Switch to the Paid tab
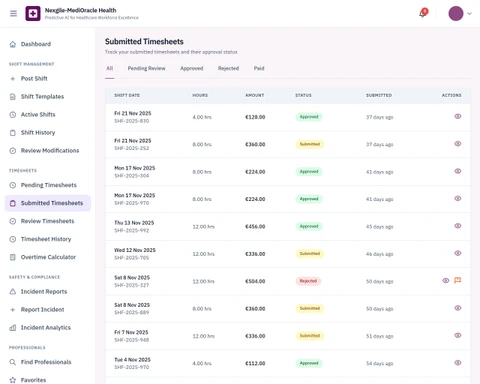 pyautogui.click(x=259, y=69)
